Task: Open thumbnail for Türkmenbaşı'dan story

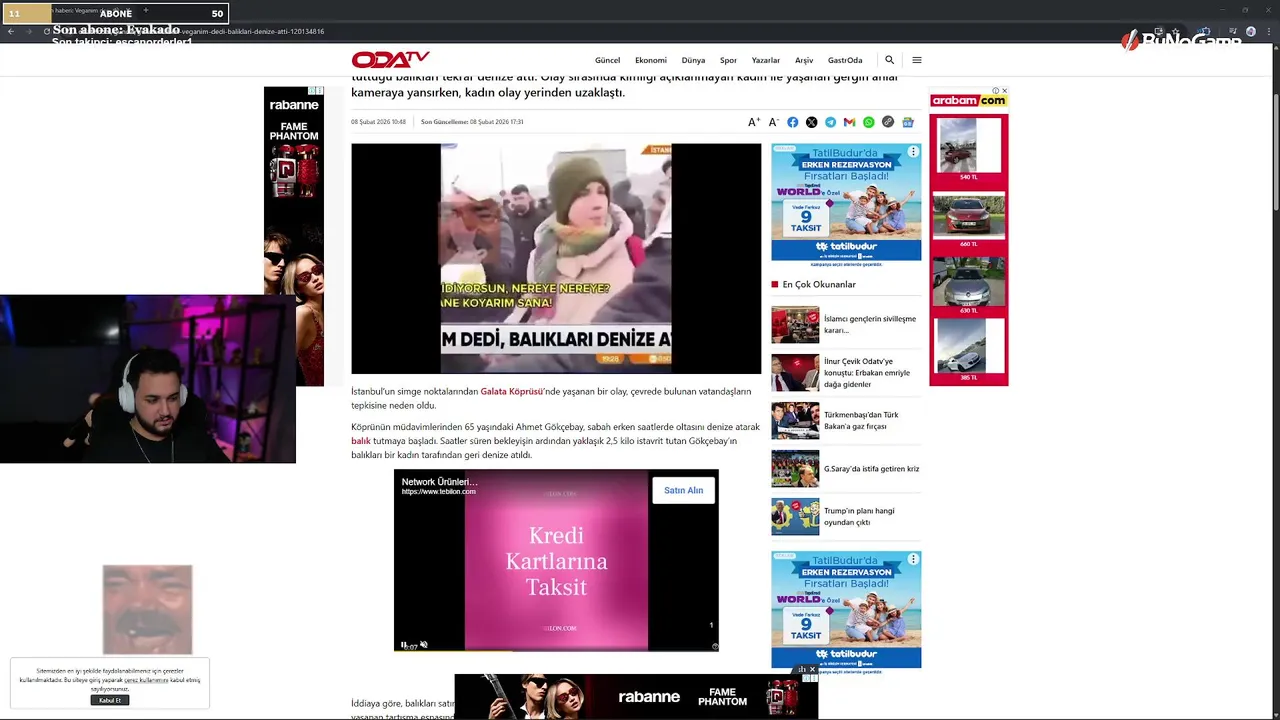Action: 795,420
